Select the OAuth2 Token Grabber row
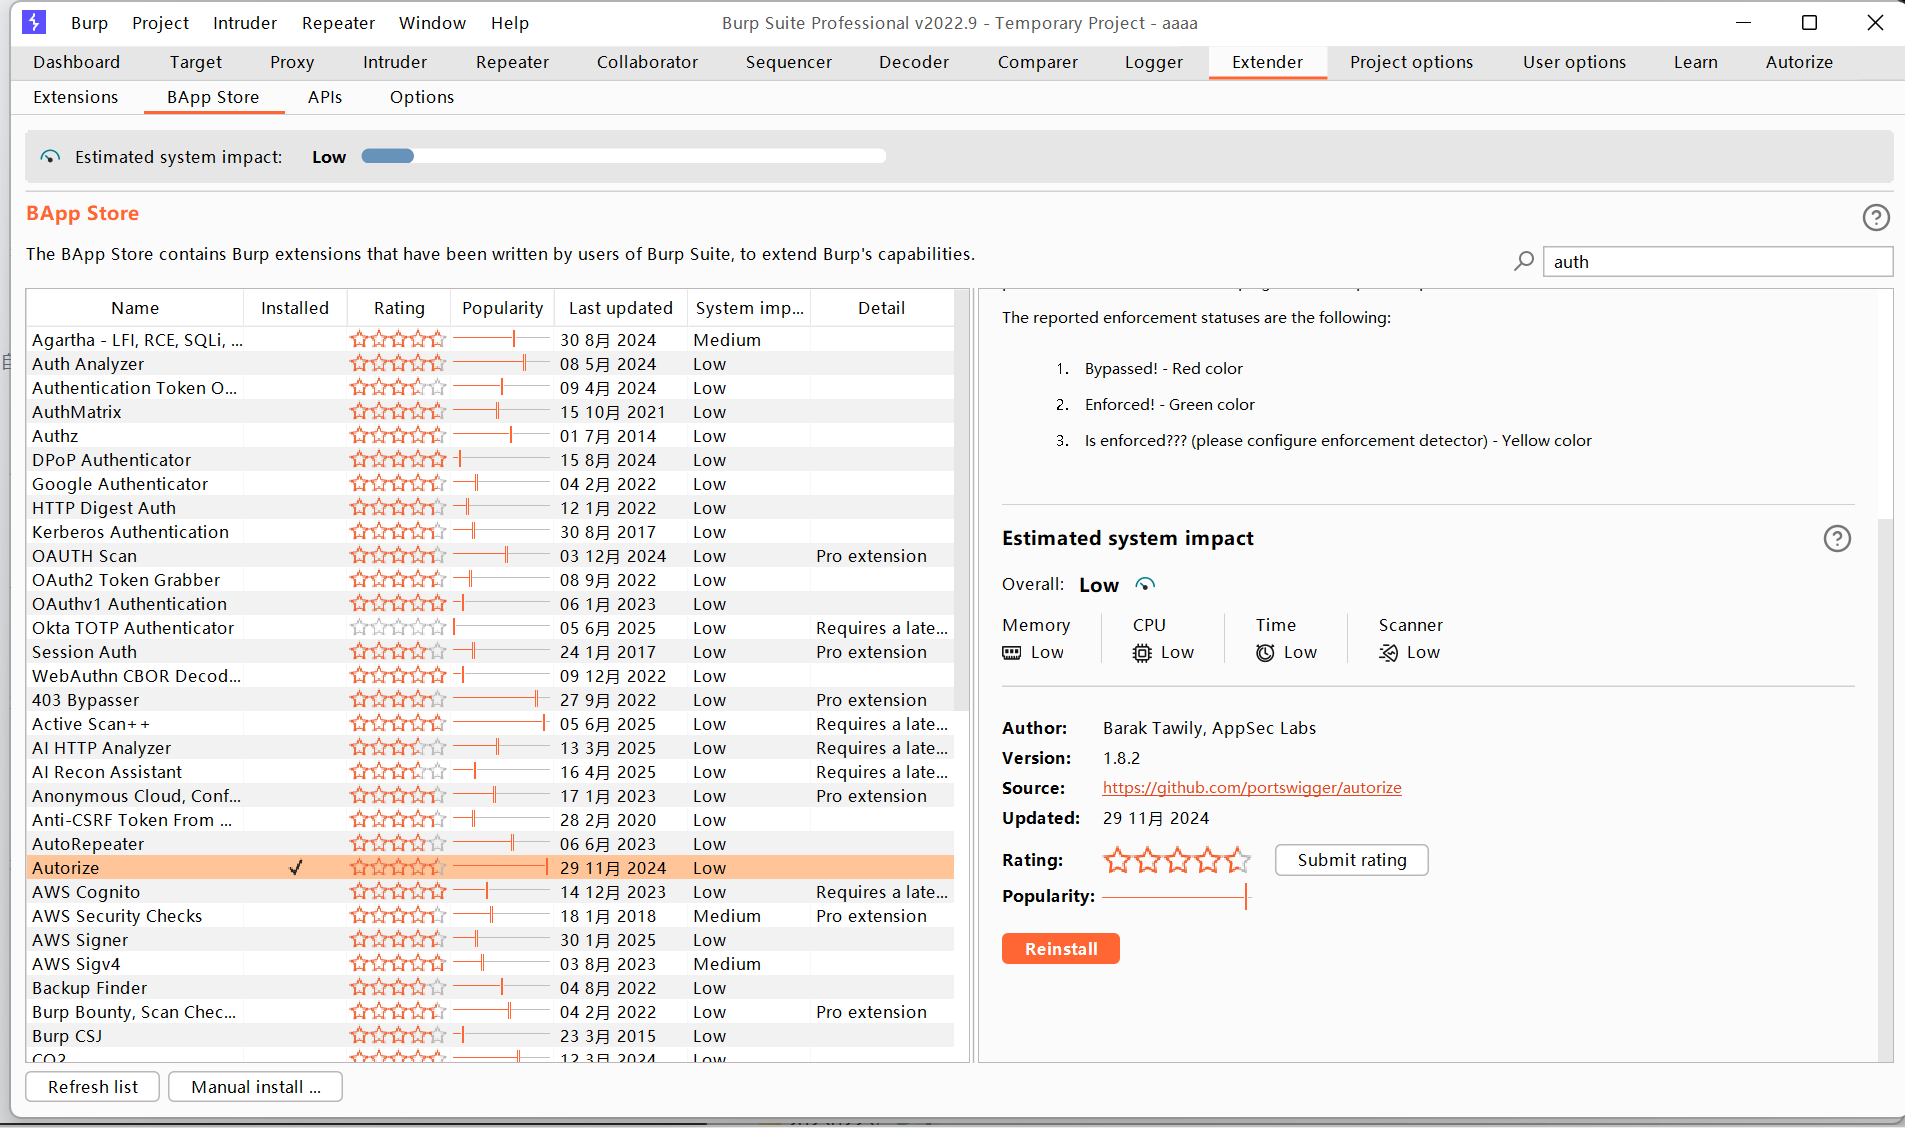 490,580
